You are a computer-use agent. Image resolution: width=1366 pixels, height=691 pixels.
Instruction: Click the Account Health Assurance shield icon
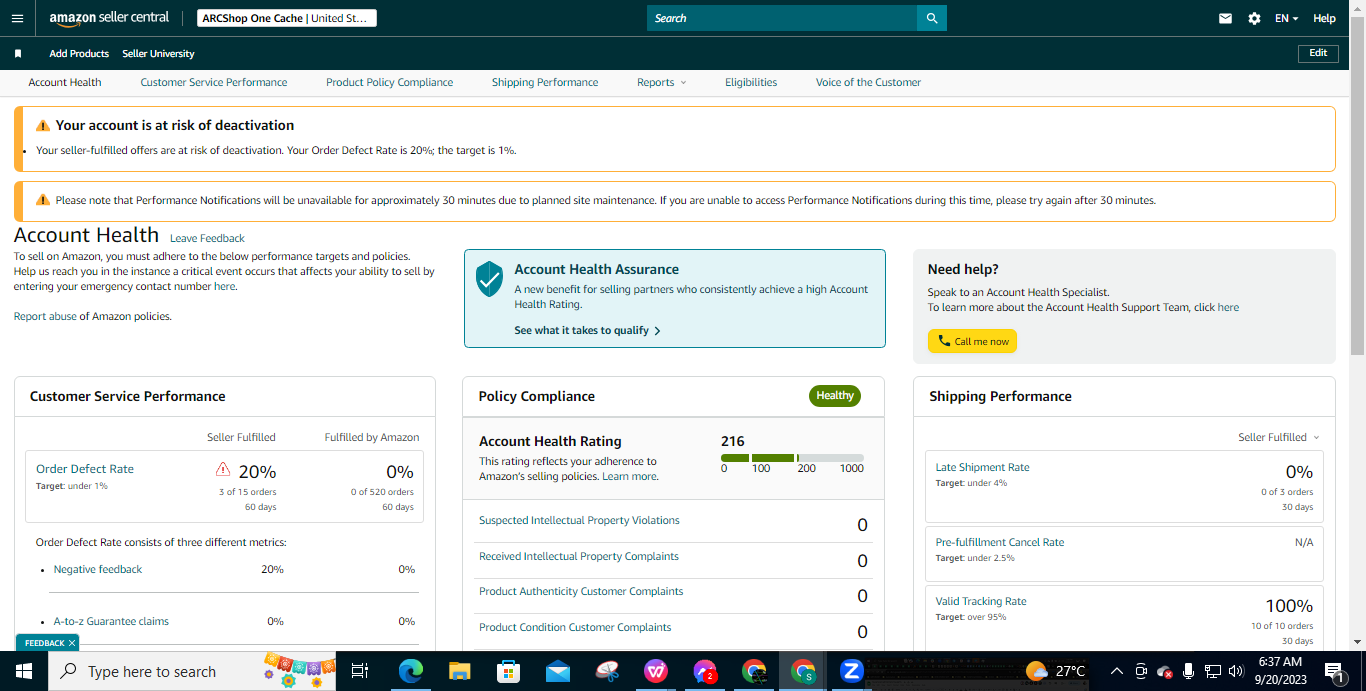(x=488, y=279)
